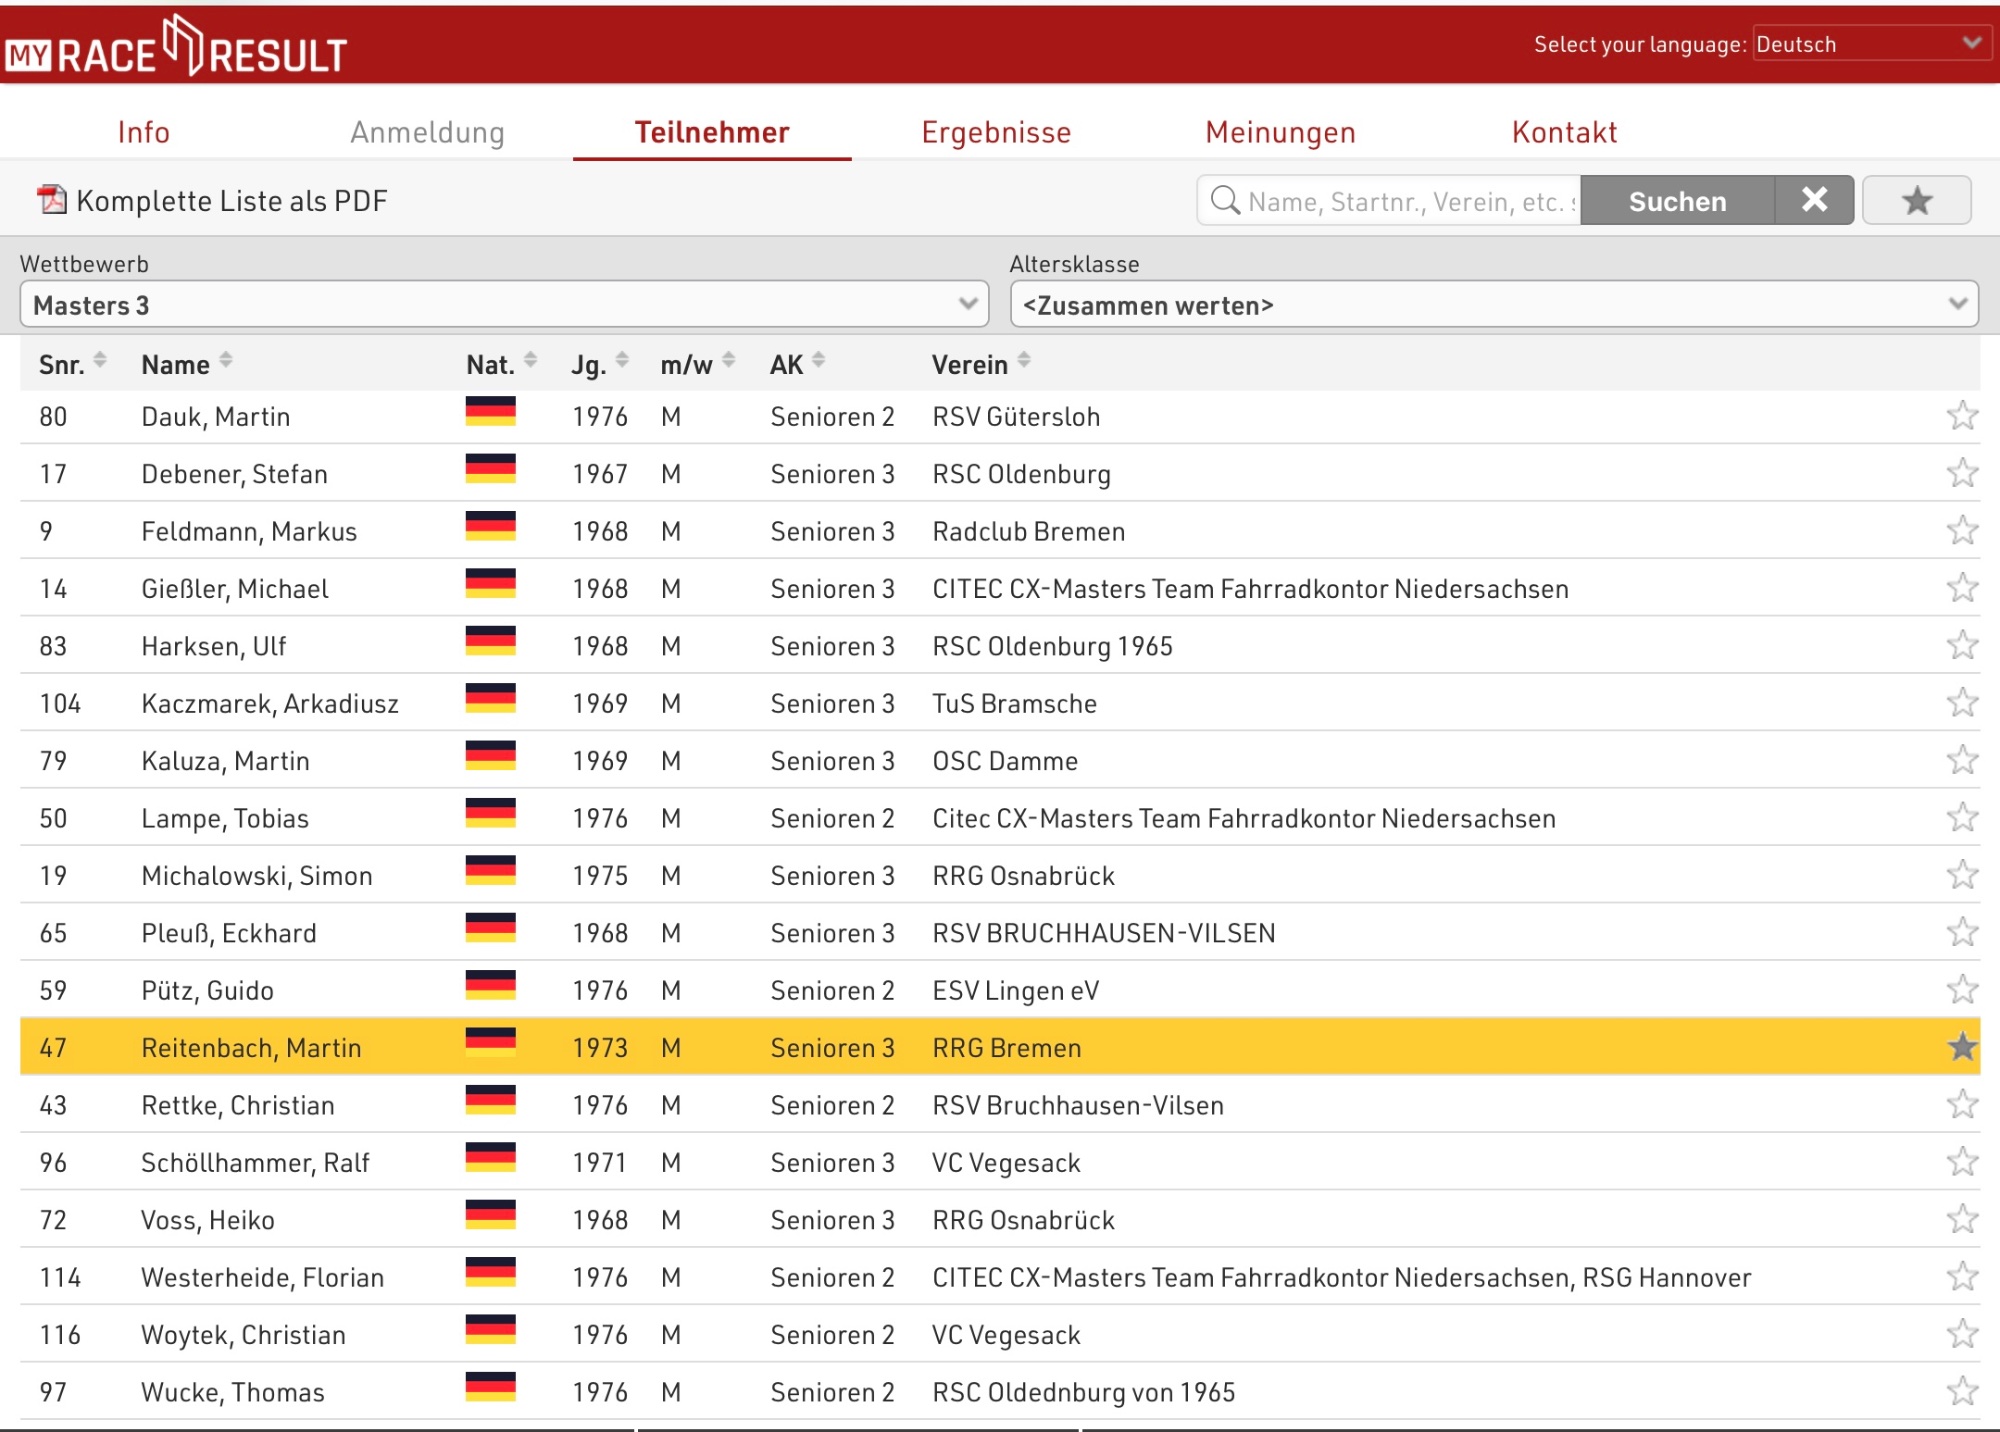Open the language selector Deutsch
The height and width of the screenshot is (1432, 2000).
(1868, 44)
